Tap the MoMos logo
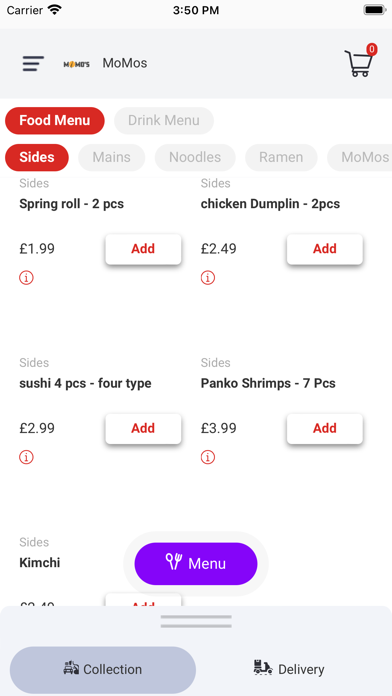This screenshot has height=696, width=392. 76,64
